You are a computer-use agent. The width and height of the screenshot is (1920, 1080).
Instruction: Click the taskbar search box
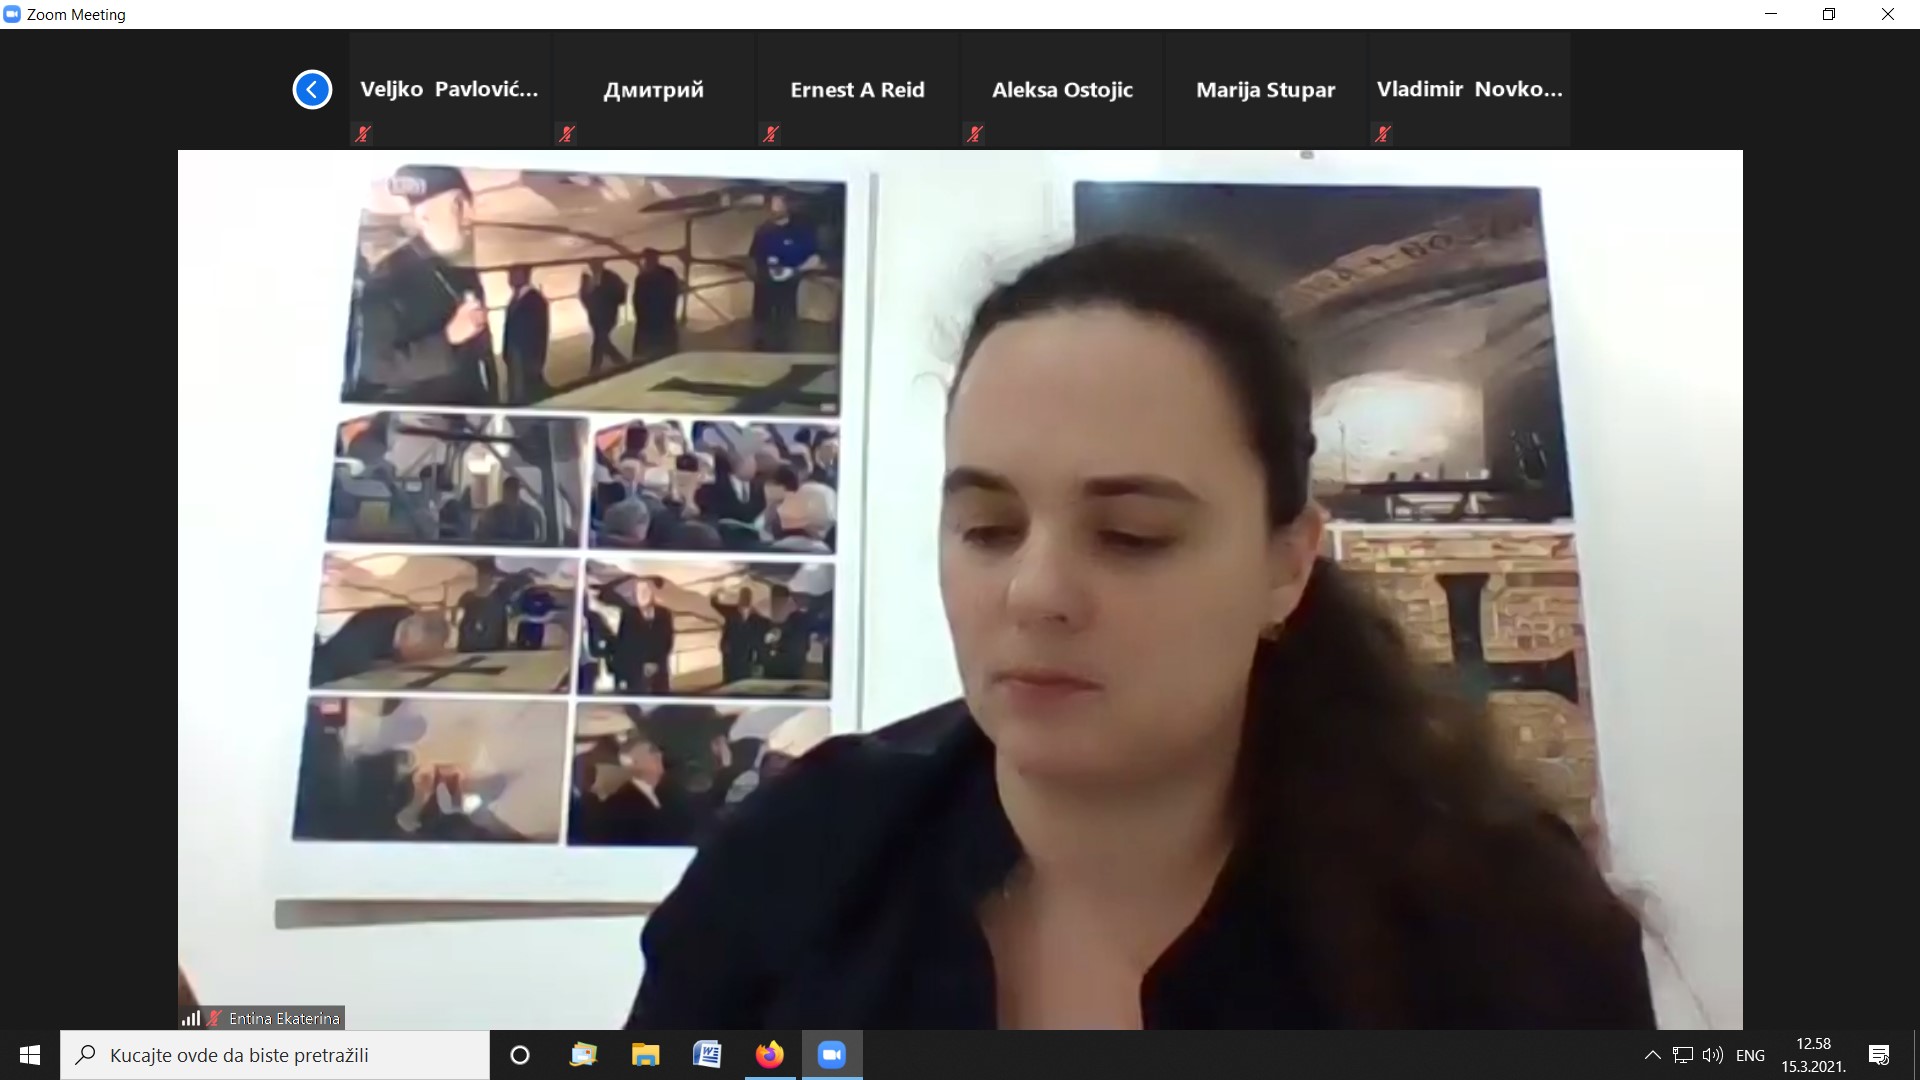(275, 1055)
